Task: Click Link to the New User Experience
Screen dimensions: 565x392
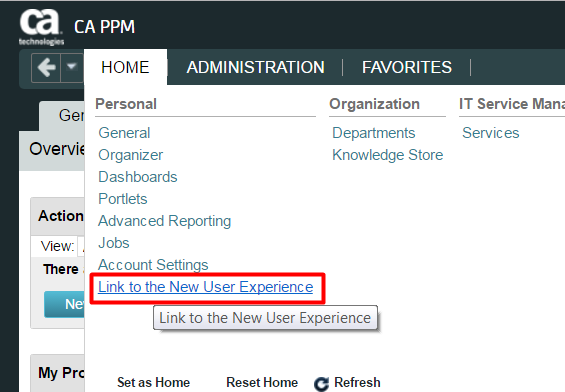Action: pyautogui.click(x=206, y=287)
